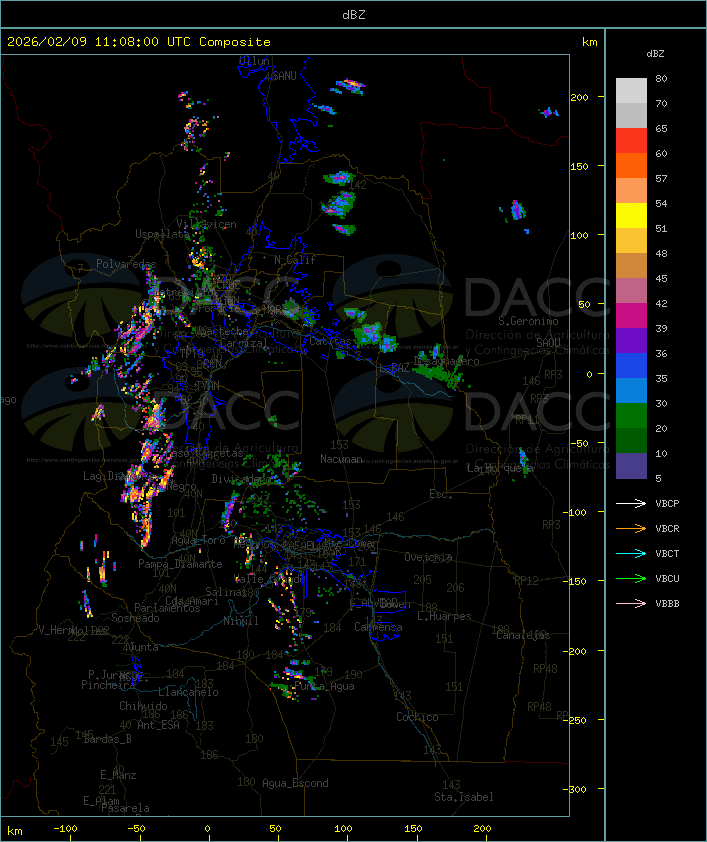This screenshot has height=842, width=707.
Task: Click the Bardas_B map label
Action: click(x=107, y=739)
